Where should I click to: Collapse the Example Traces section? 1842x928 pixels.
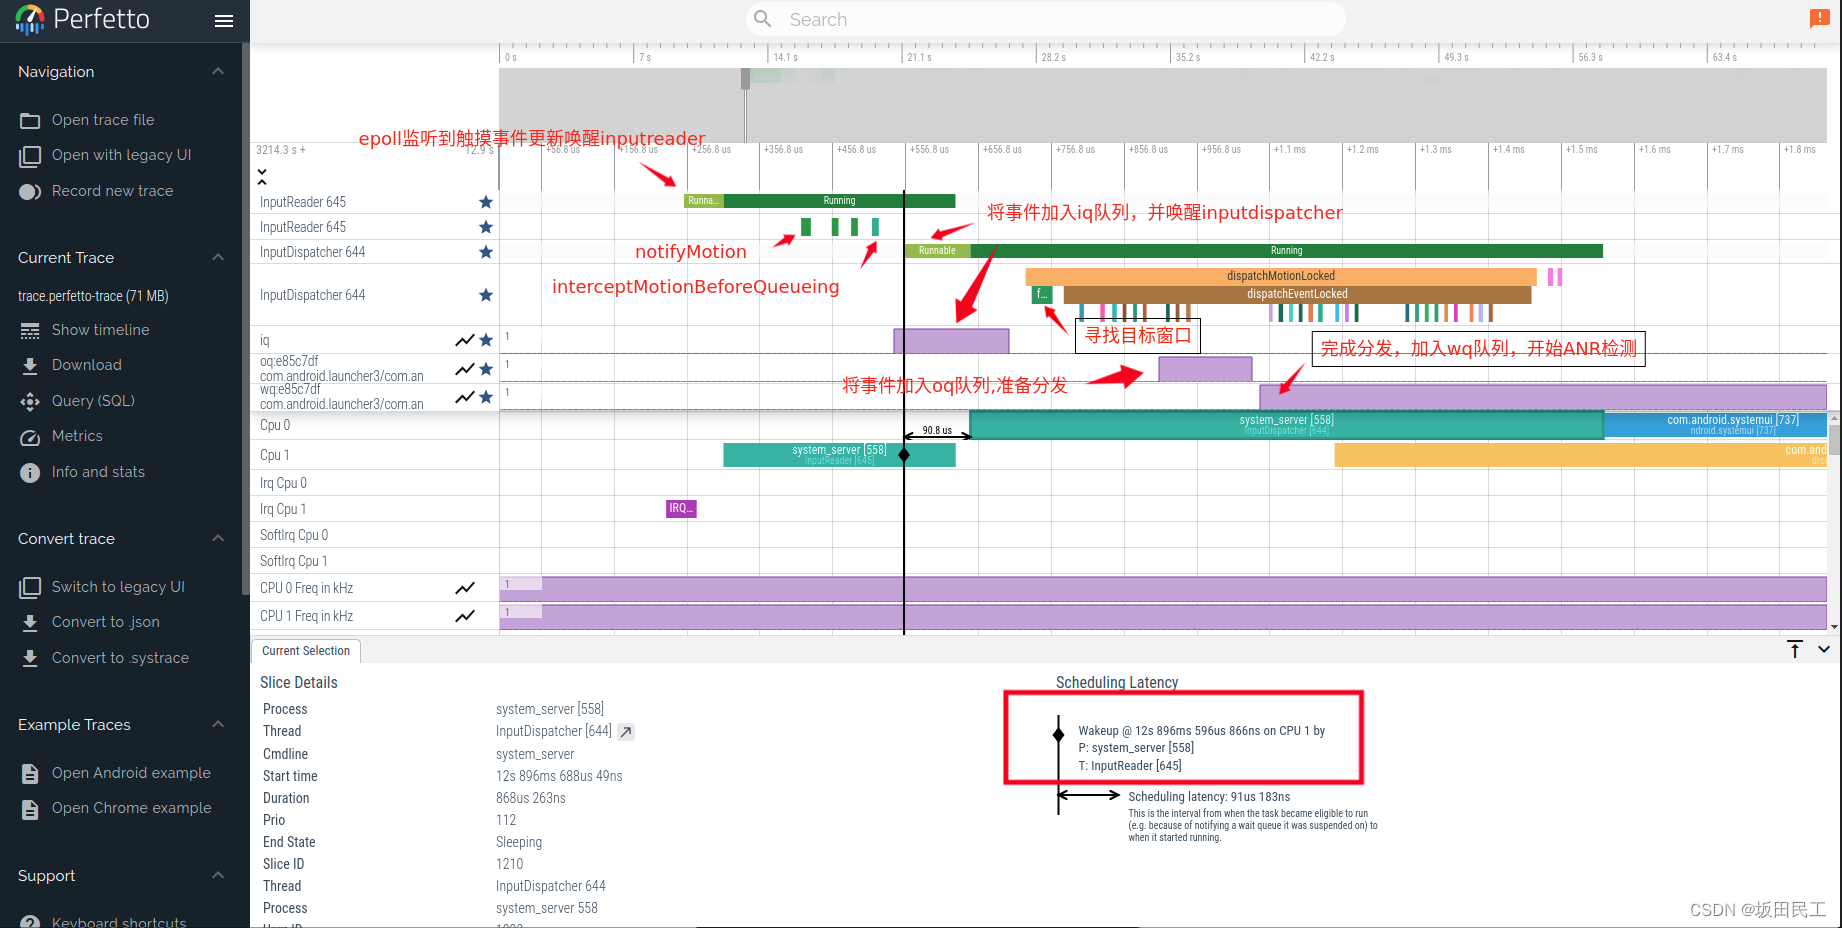[x=218, y=725]
